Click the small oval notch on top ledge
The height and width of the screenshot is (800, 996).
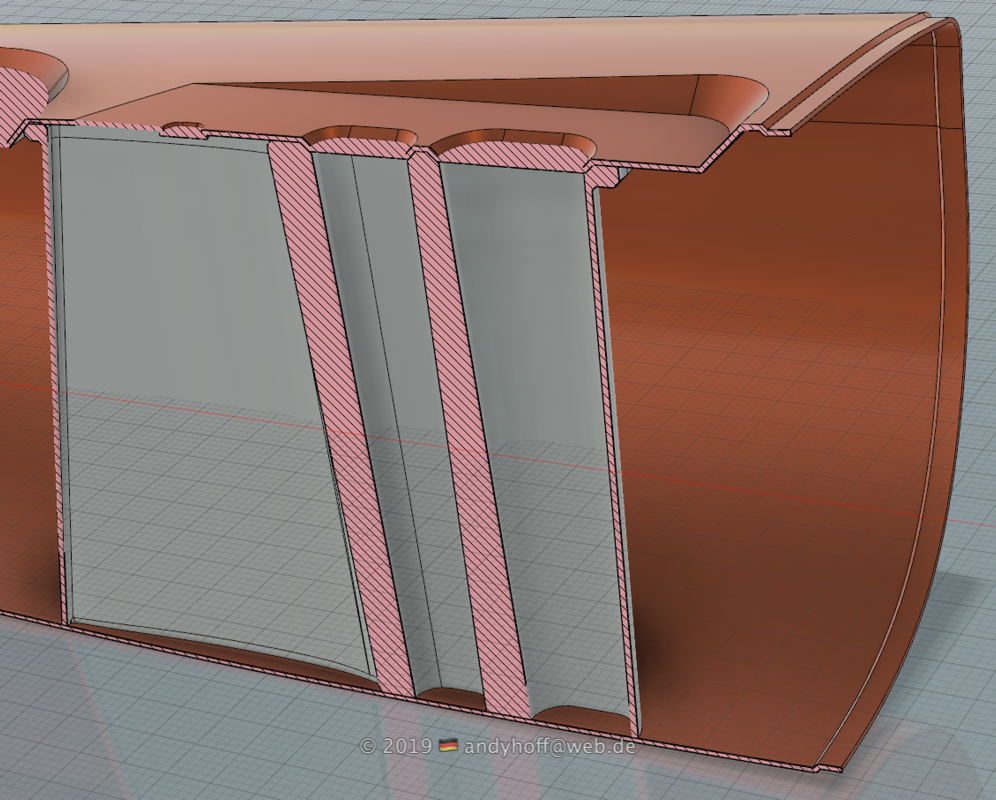tap(181, 129)
